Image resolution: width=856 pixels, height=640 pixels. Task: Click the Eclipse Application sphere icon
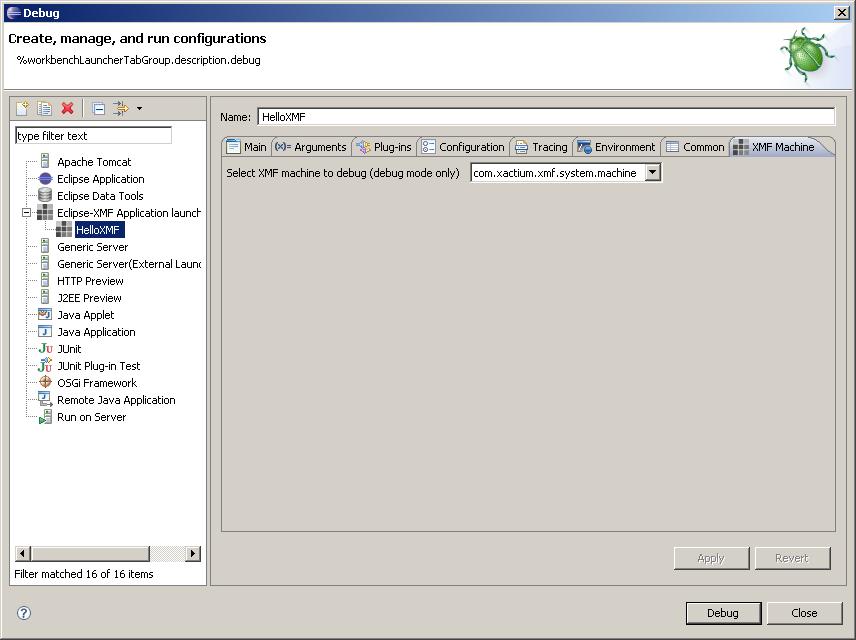coord(45,179)
